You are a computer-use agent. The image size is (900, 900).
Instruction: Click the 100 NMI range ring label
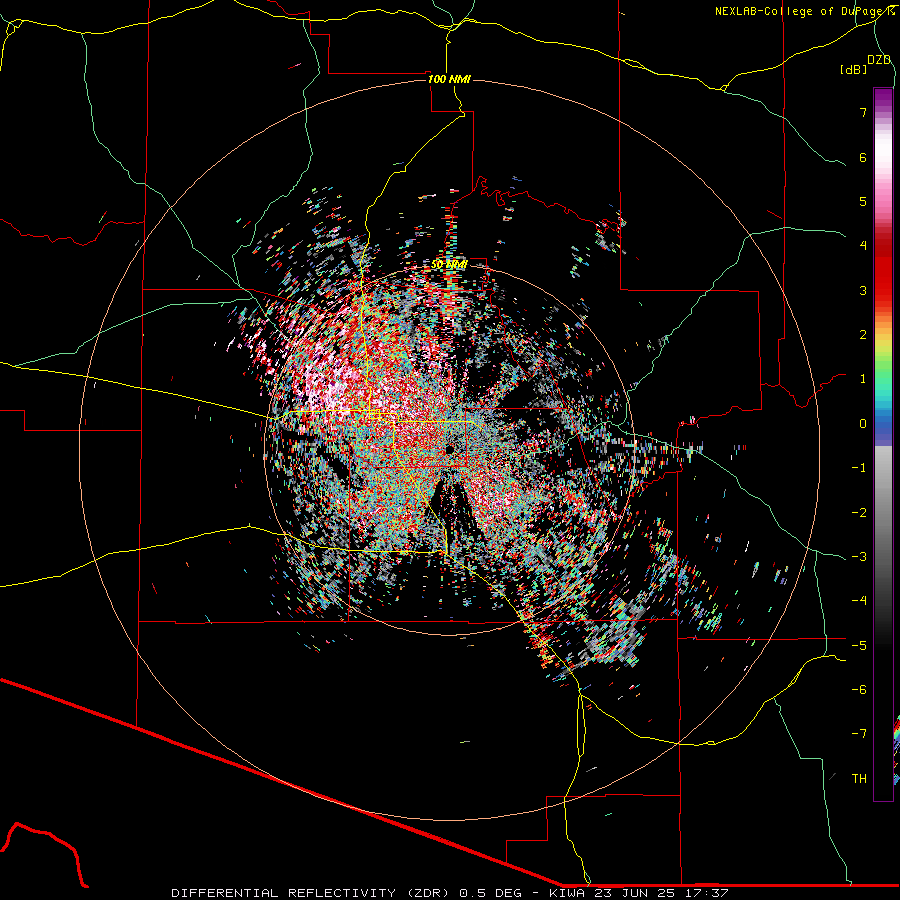pos(449,79)
